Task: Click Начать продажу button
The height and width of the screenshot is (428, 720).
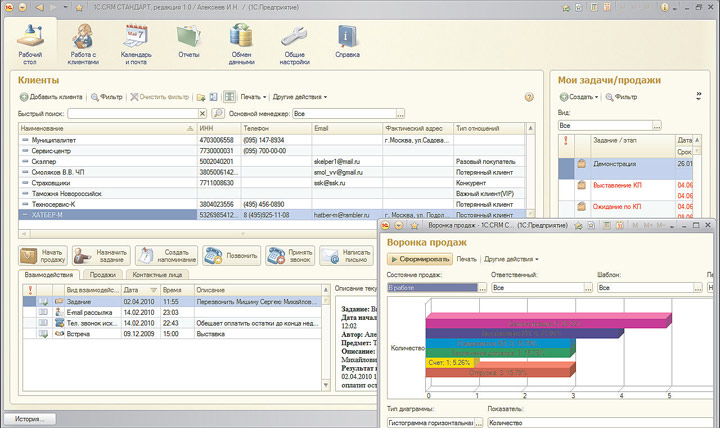Action: tap(43, 256)
